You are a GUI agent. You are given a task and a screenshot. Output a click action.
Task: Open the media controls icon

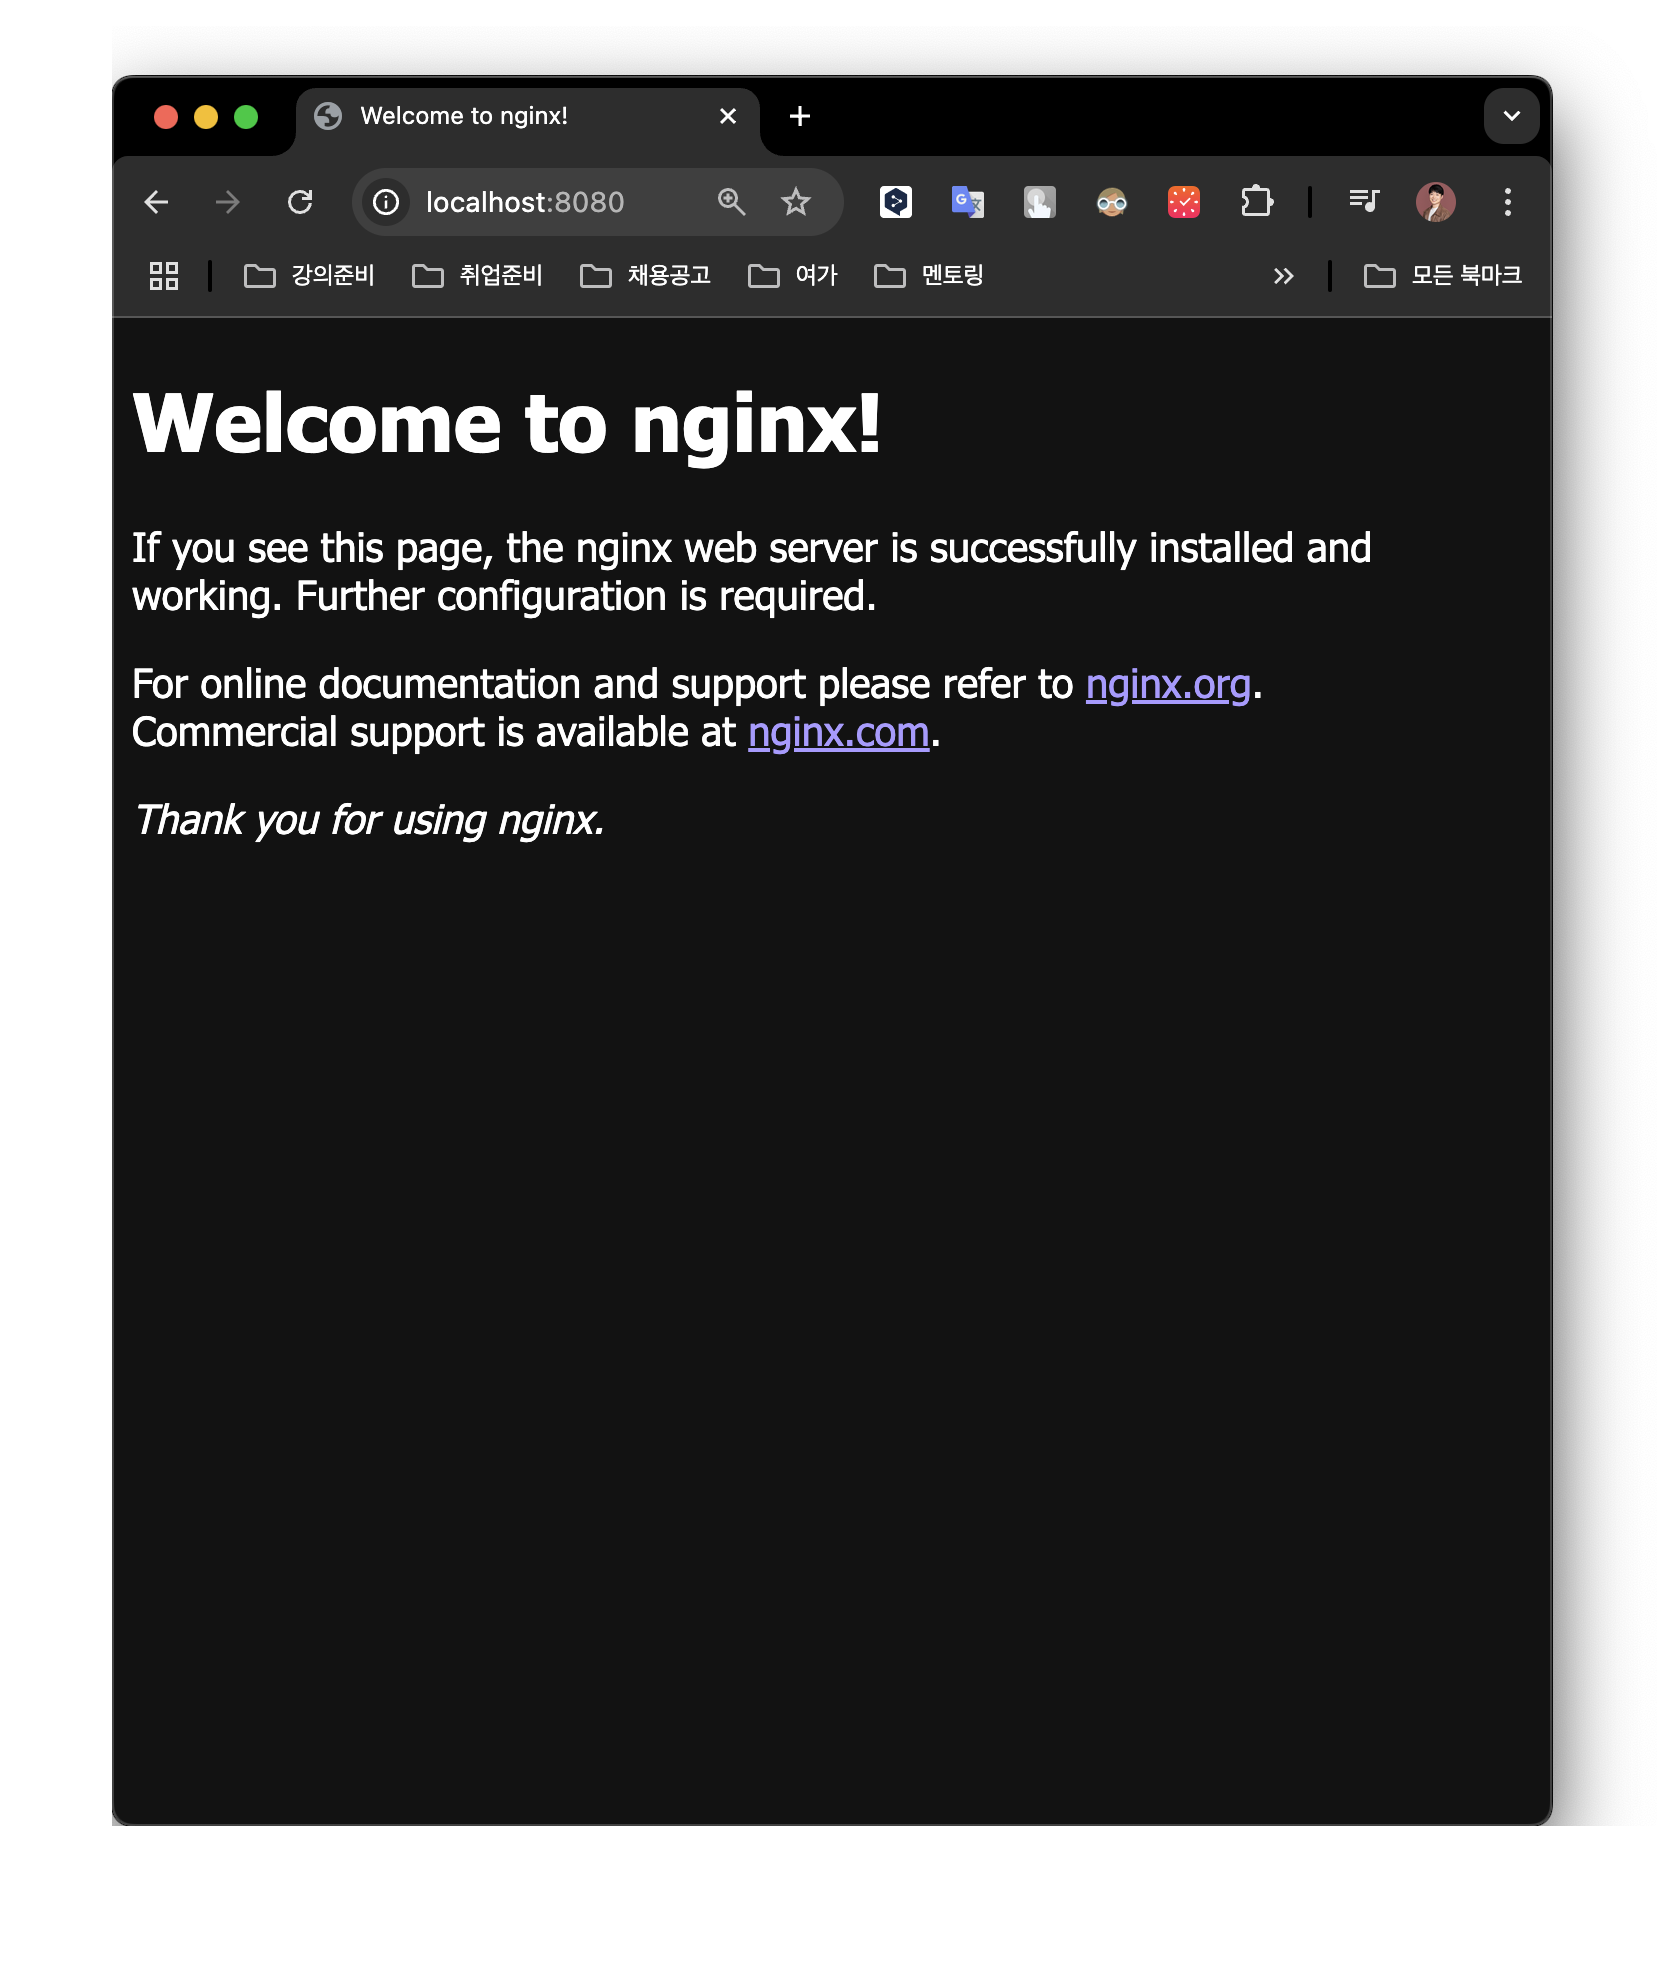click(x=1364, y=203)
